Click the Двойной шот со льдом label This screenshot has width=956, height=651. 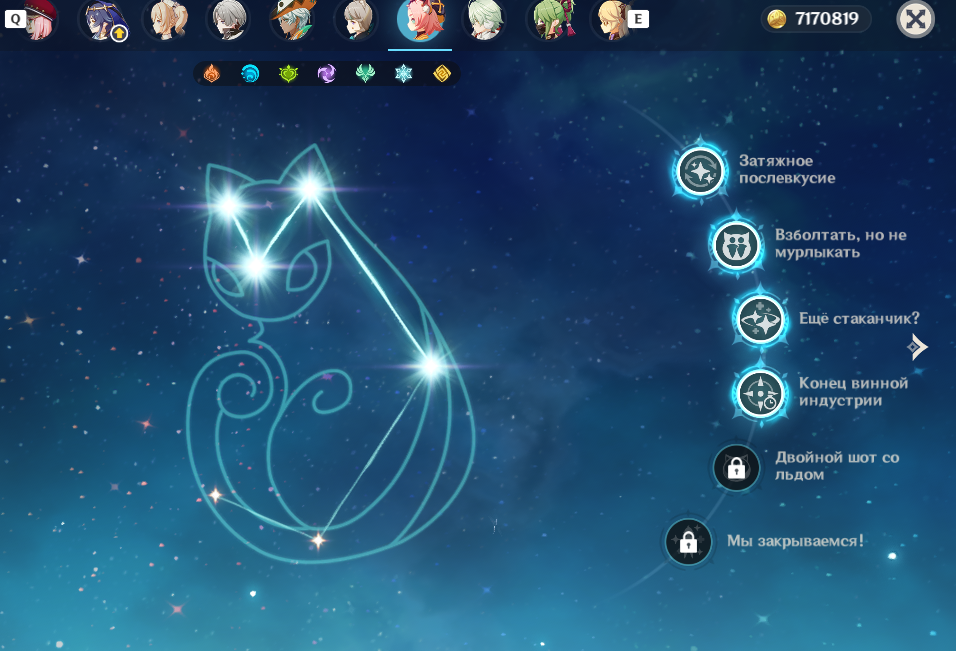[x=837, y=466]
